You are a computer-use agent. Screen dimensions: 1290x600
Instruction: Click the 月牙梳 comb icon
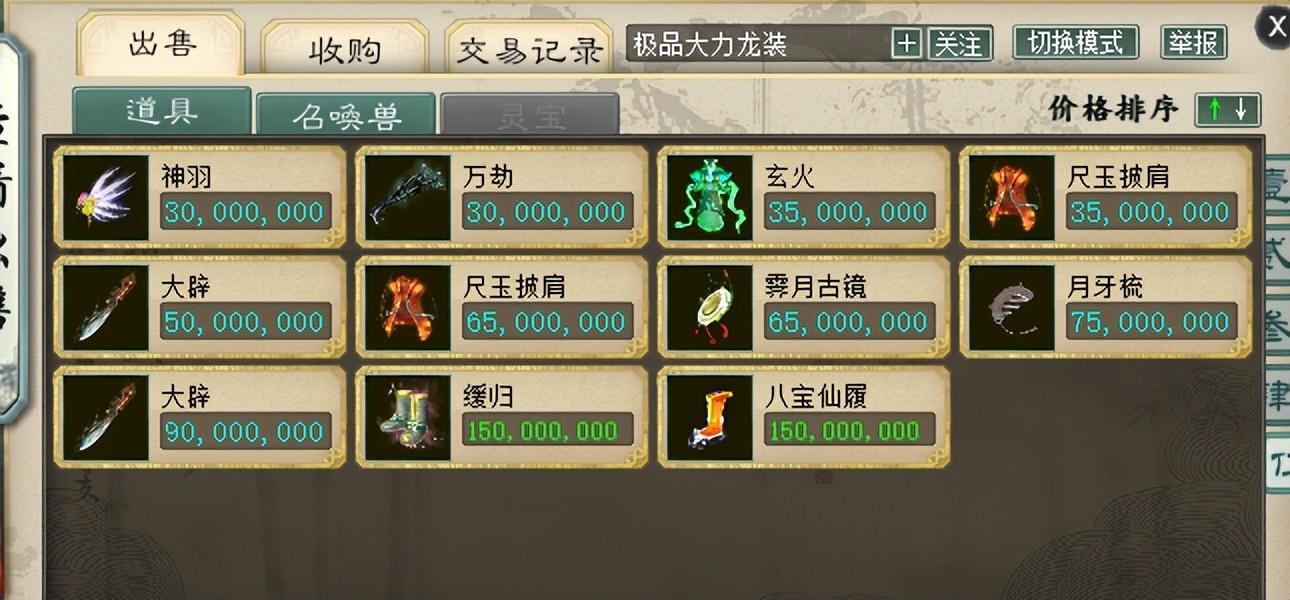pos(1012,308)
